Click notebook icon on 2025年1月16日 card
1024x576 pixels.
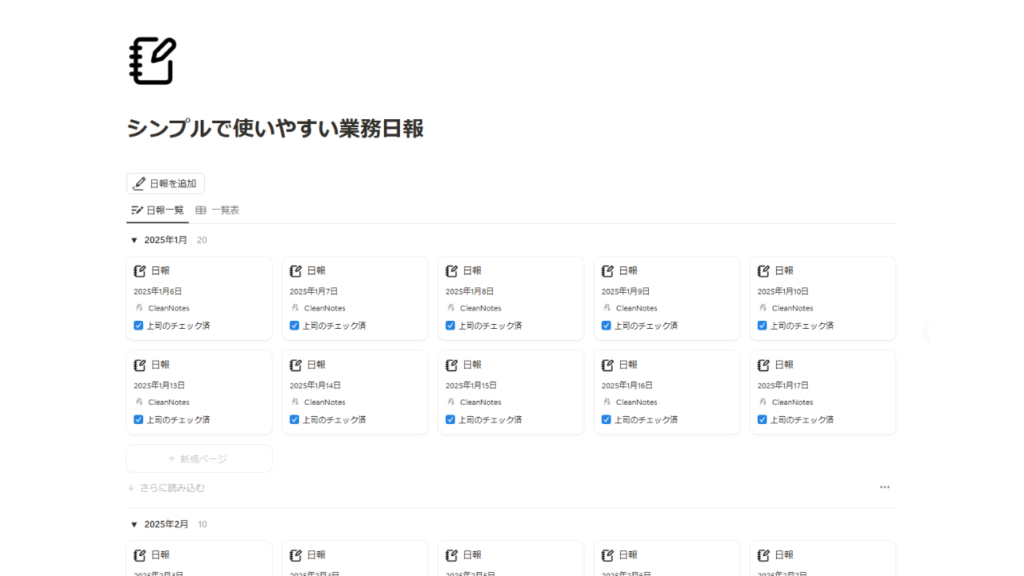(x=608, y=365)
